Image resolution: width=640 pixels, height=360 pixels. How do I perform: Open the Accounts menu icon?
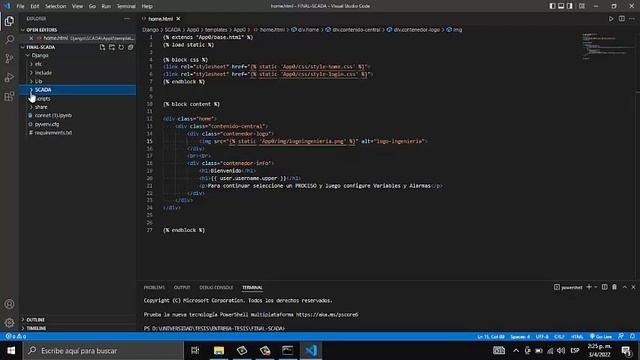[9, 304]
